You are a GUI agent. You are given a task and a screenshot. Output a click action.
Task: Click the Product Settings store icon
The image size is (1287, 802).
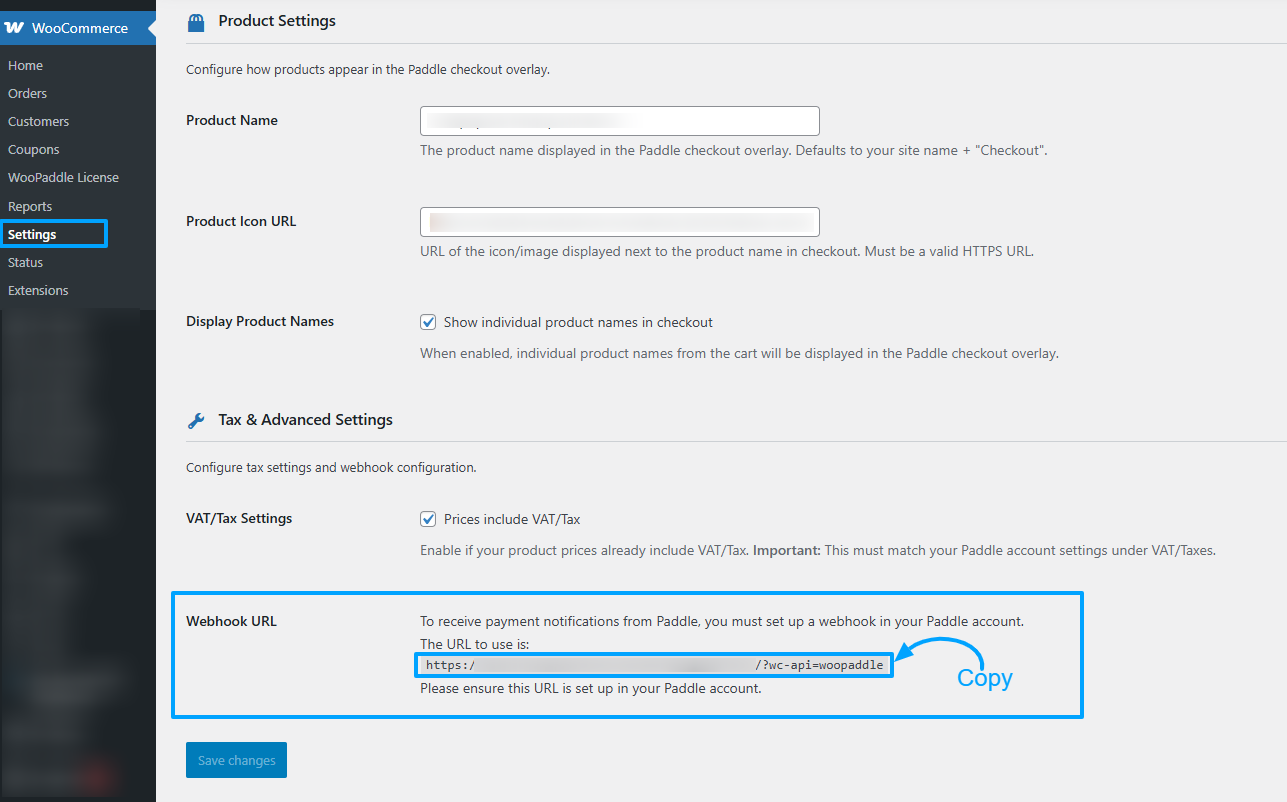click(x=196, y=22)
